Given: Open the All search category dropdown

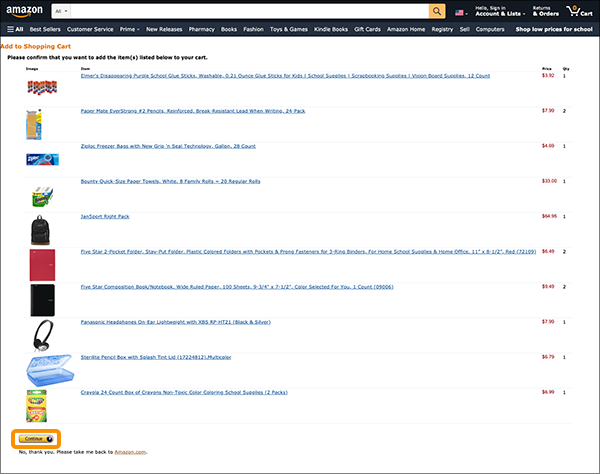Looking at the screenshot, I should (x=61, y=11).
